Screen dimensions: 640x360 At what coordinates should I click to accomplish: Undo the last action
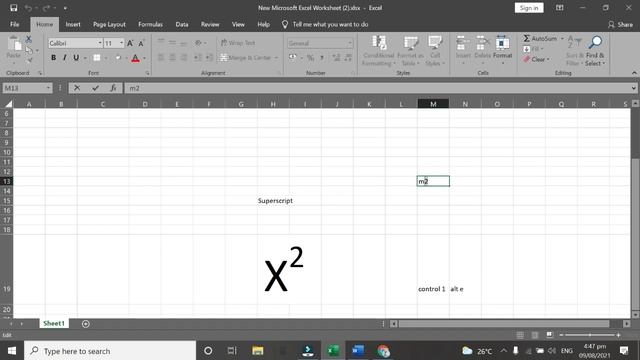coord(28,8)
